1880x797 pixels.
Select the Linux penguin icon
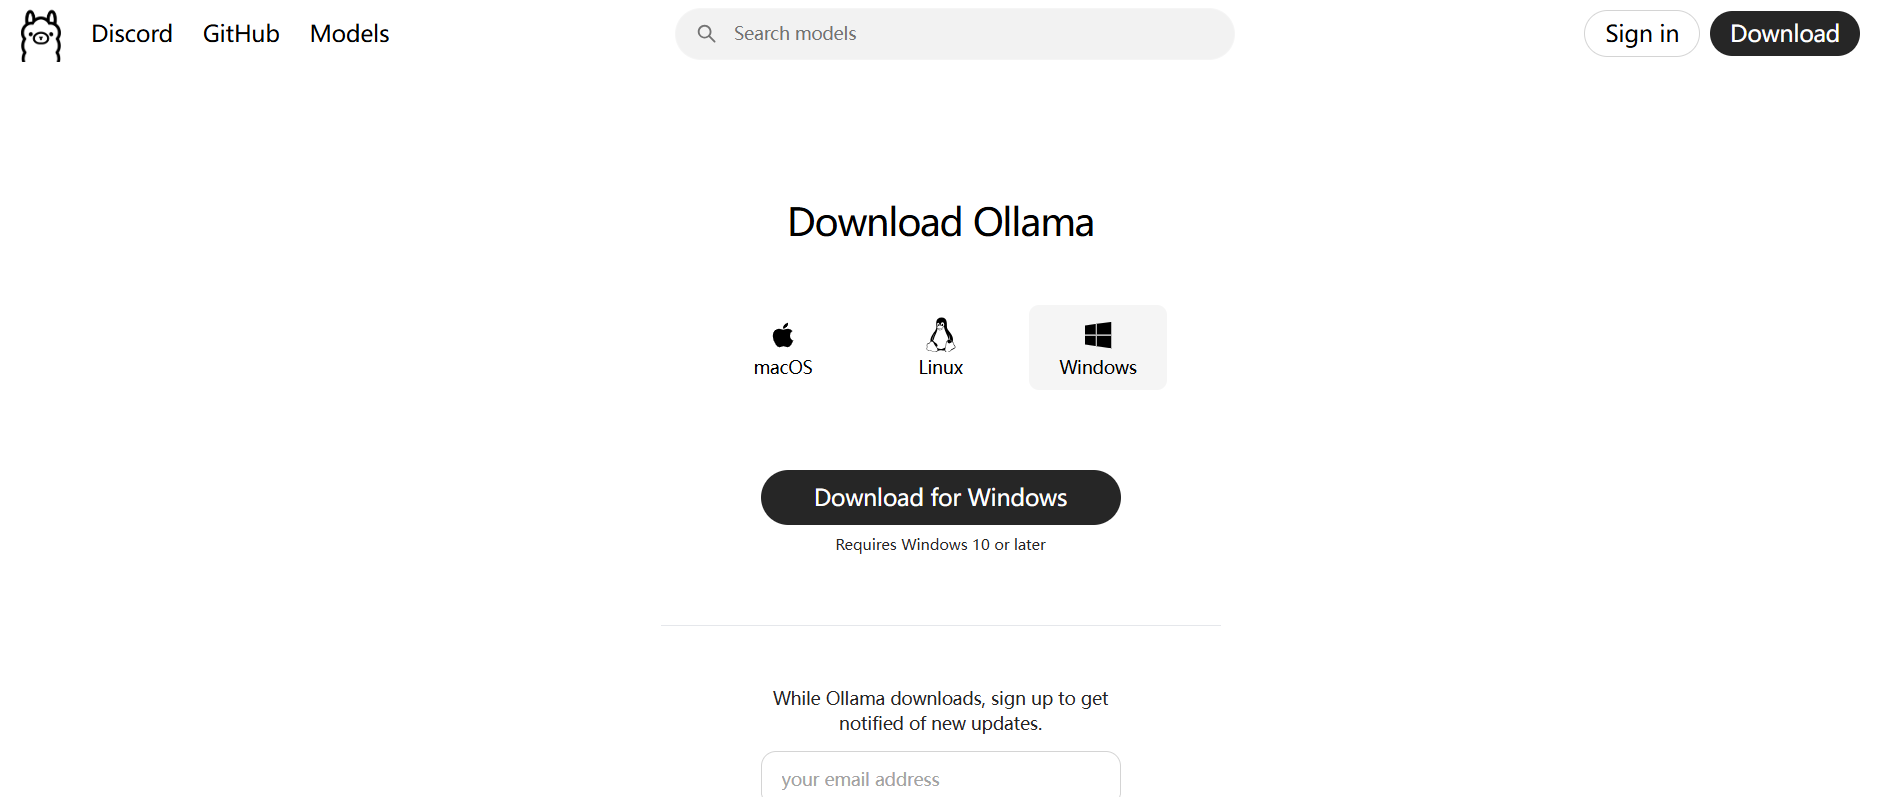pyautogui.click(x=940, y=334)
